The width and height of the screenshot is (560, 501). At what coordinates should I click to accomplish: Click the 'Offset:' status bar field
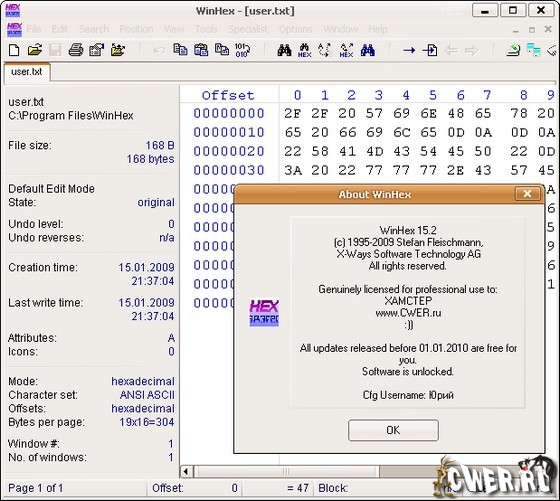168,488
